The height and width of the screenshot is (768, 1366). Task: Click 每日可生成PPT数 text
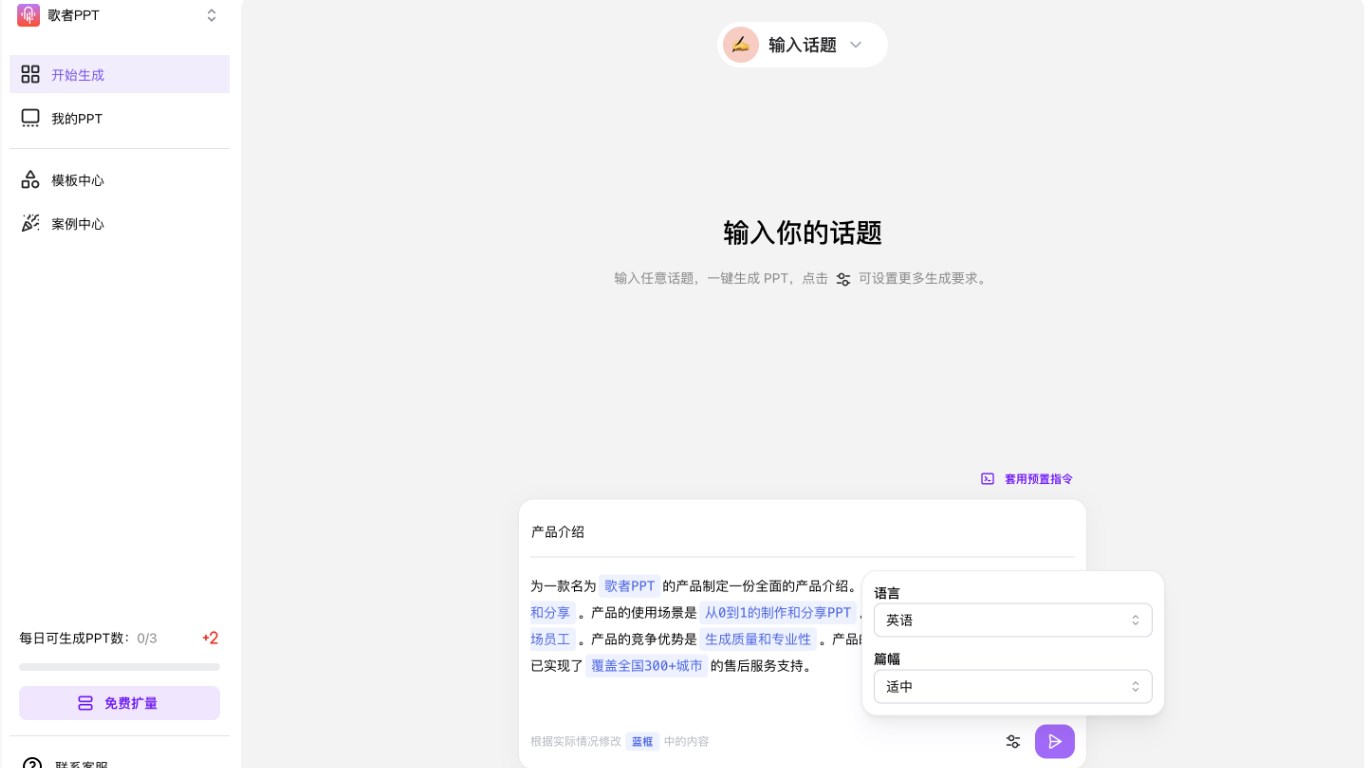pyautogui.click(x=75, y=638)
